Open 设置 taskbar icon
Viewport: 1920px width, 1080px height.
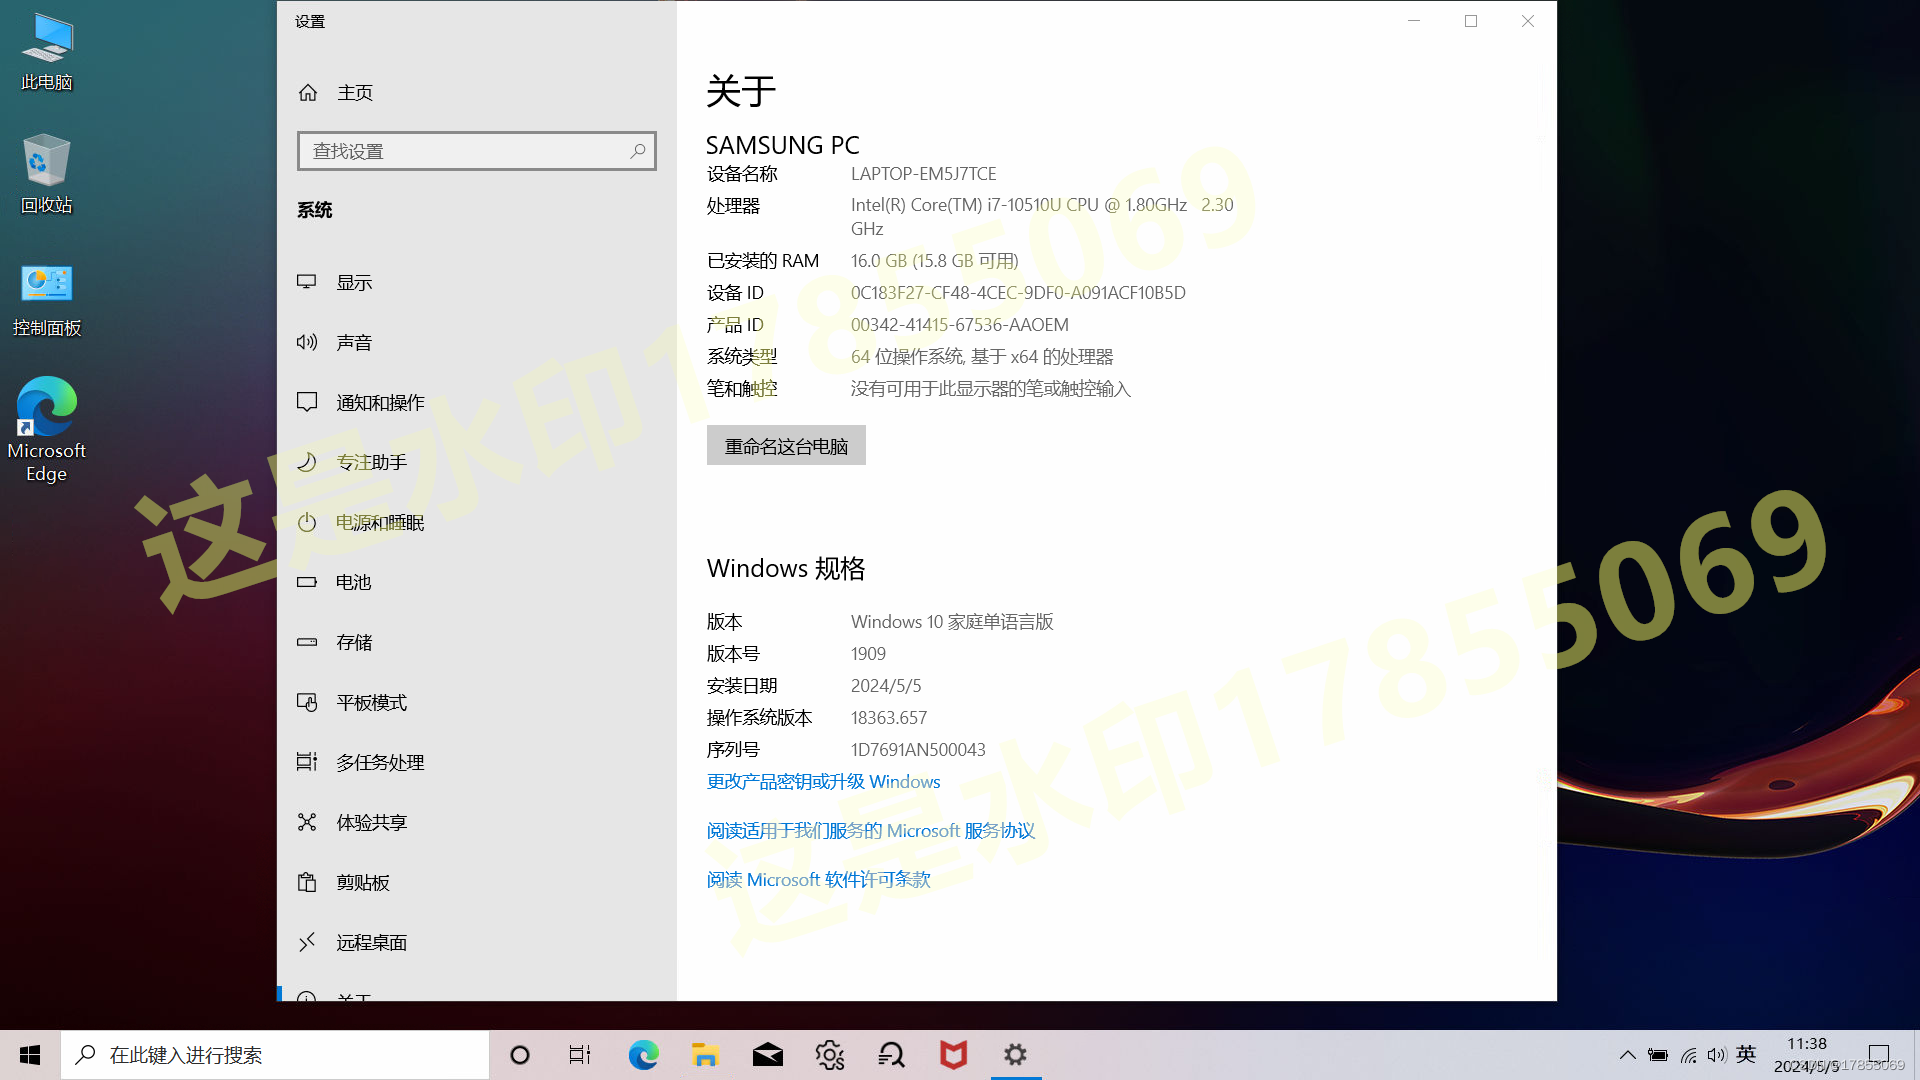coord(1017,1054)
